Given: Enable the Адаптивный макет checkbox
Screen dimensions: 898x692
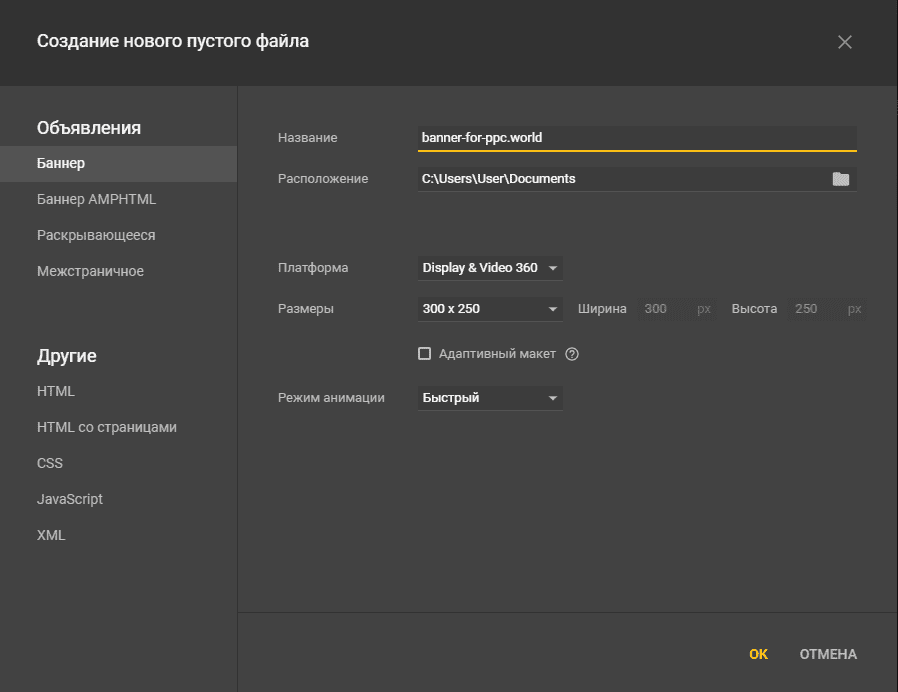Looking at the screenshot, I should pos(424,354).
